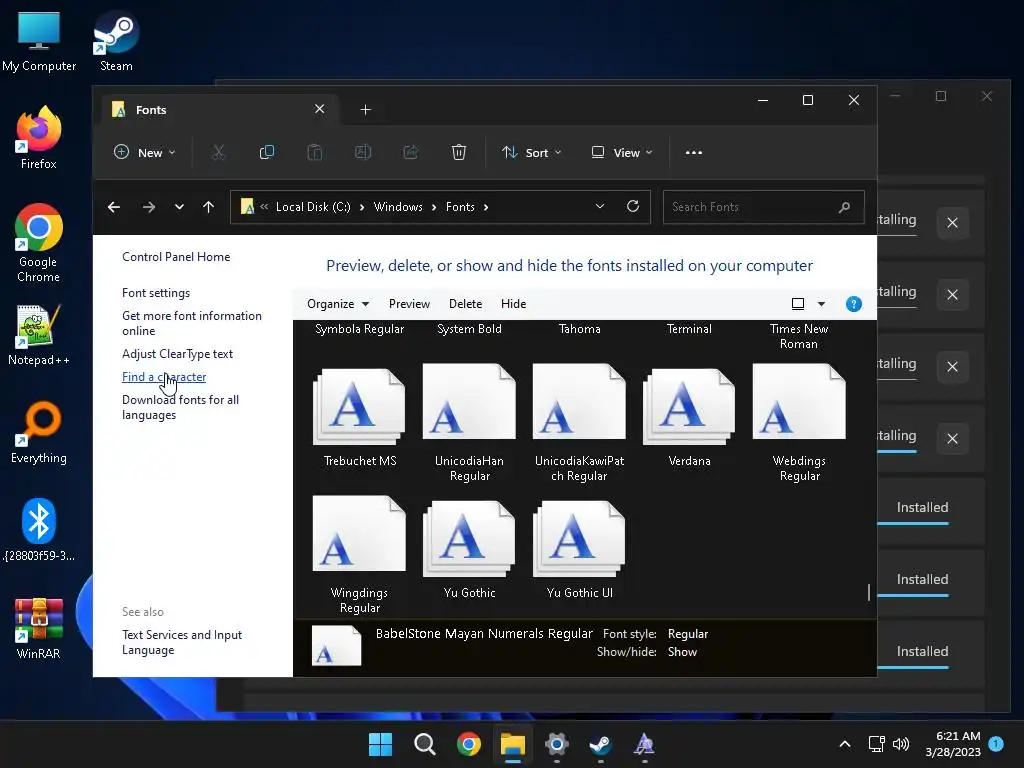
Task: Expand recent locations chevron
Action: [179, 207]
